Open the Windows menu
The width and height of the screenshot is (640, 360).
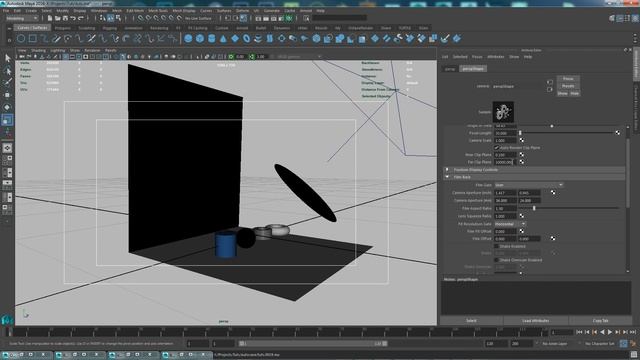[99, 11]
